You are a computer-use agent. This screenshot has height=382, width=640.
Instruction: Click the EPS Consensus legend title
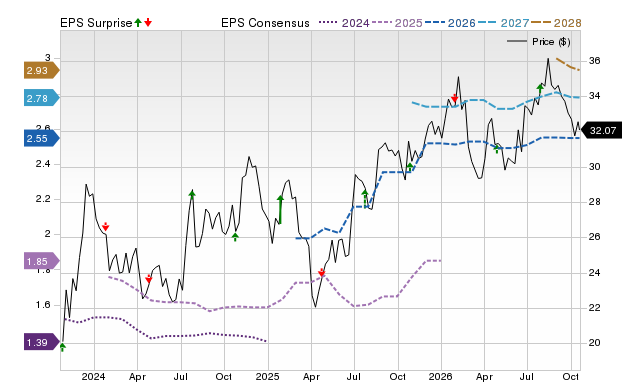tap(265, 23)
